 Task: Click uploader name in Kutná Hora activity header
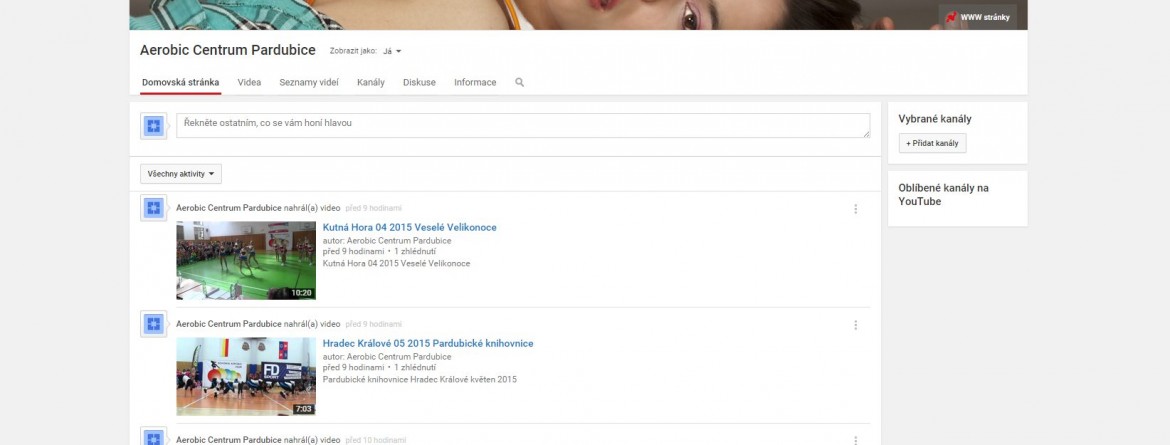pos(229,208)
